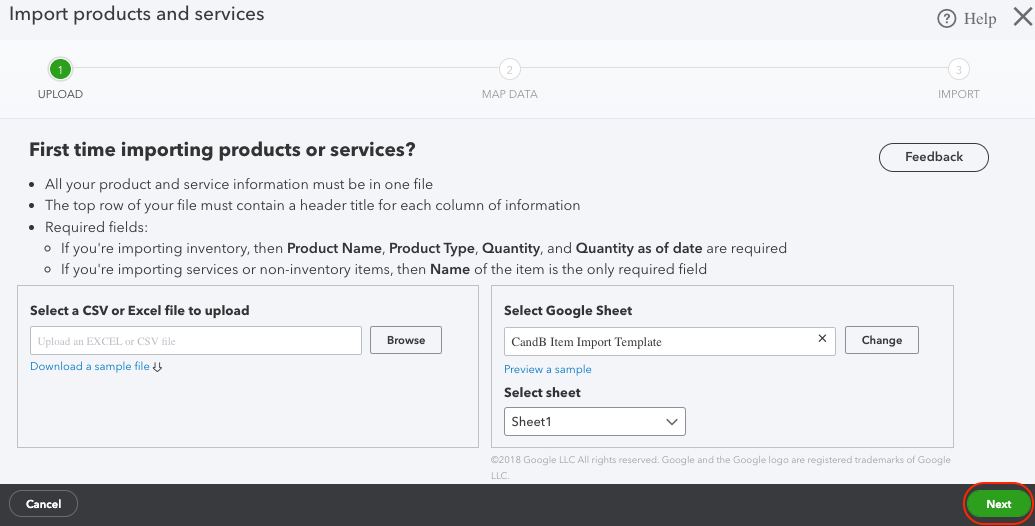This screenshot has height=526, width=1035.
Task: Click the CandB Item Import Template field
Action: [670, 341]
